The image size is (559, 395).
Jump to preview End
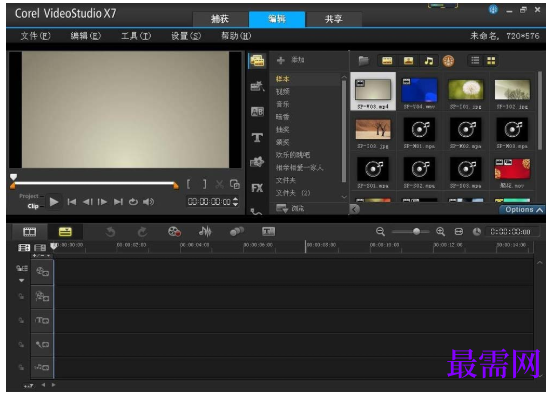coord(118,202)
